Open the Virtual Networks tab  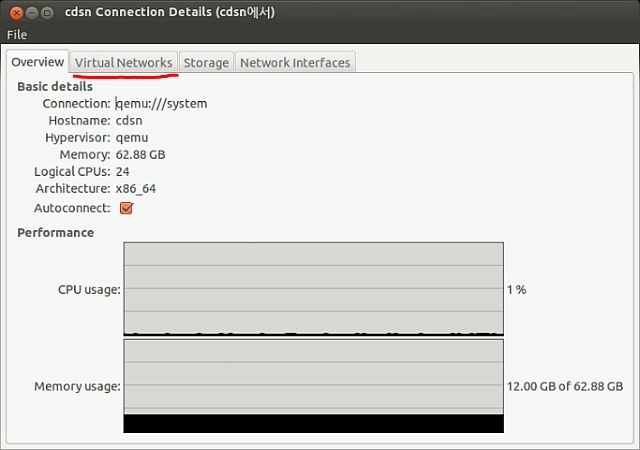pos(123,62)
